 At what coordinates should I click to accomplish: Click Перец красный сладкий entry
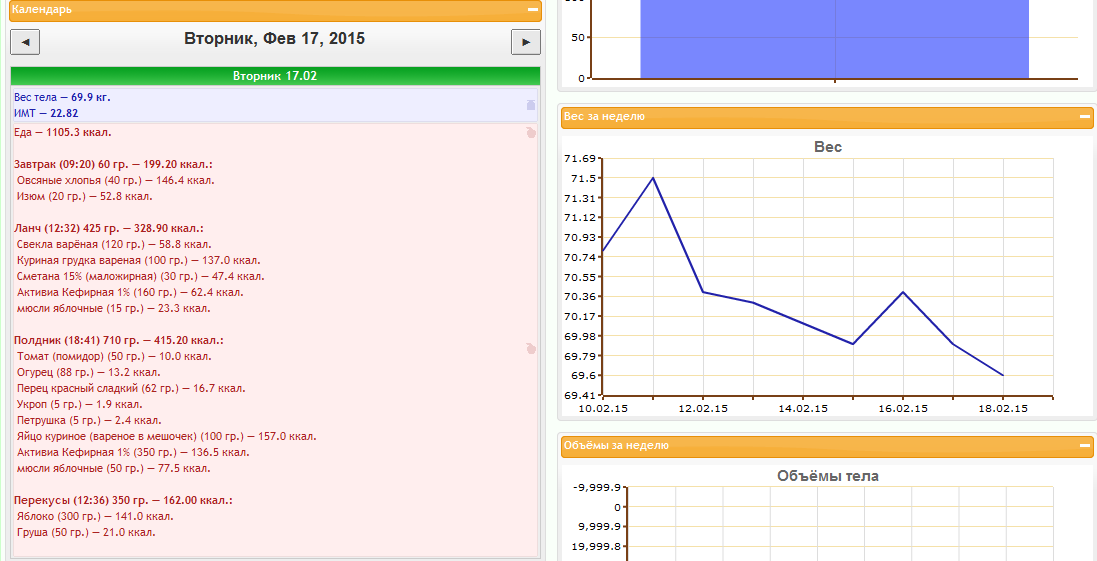pyautogui.click(x=131, y=389)
